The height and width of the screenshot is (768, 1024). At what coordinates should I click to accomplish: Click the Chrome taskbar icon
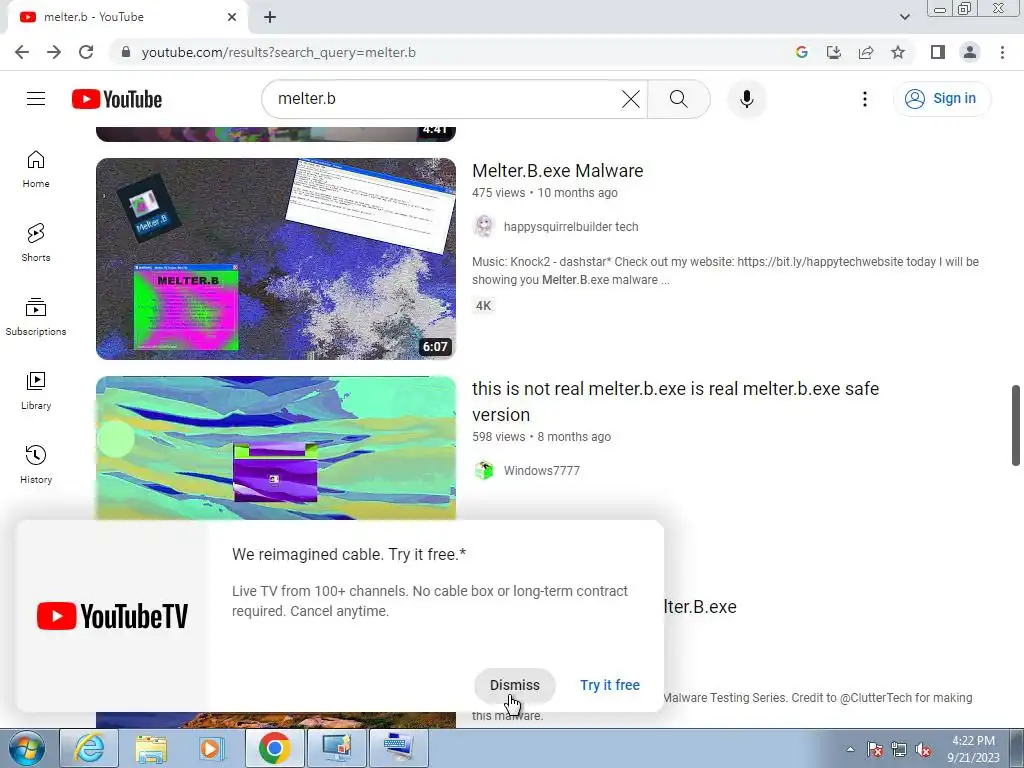click(274, 748)
